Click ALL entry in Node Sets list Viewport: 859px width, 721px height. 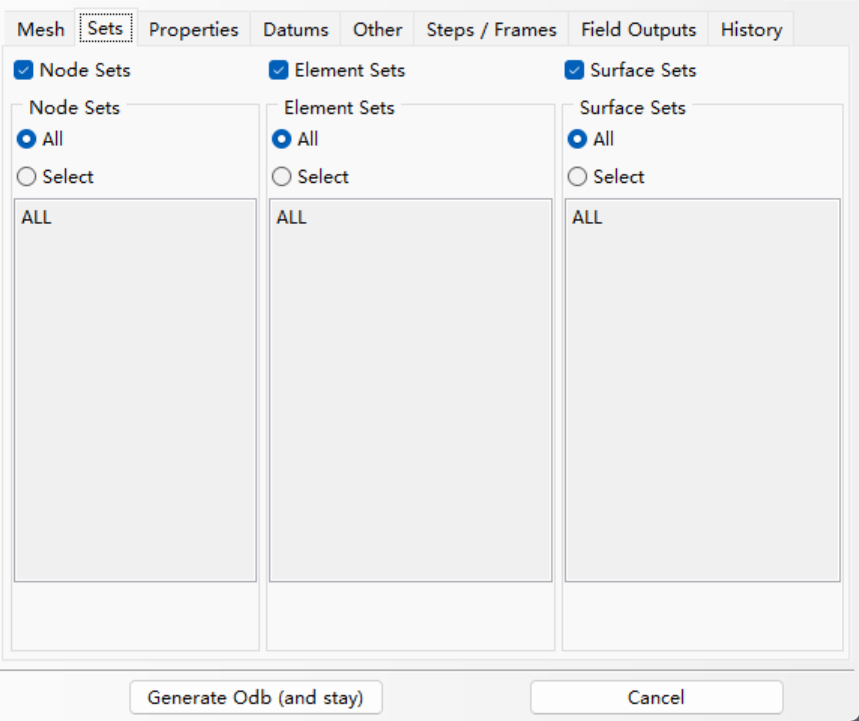[36, 217]
